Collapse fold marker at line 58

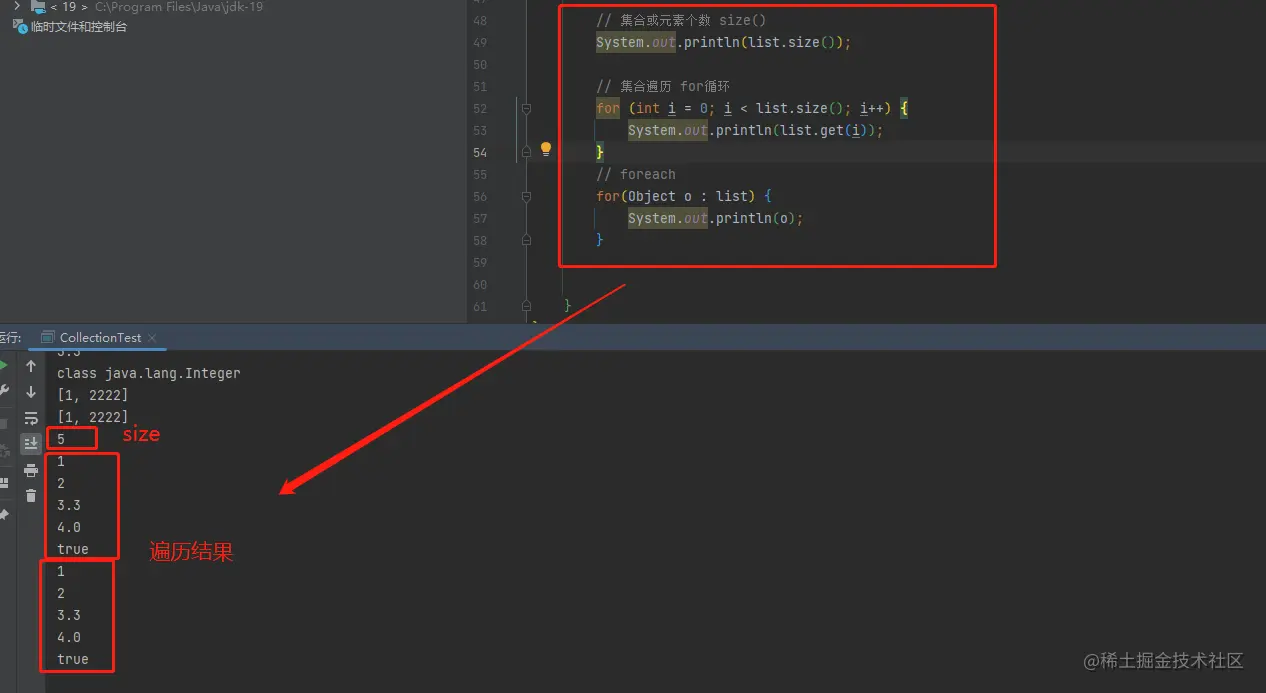tap(527, 240)
